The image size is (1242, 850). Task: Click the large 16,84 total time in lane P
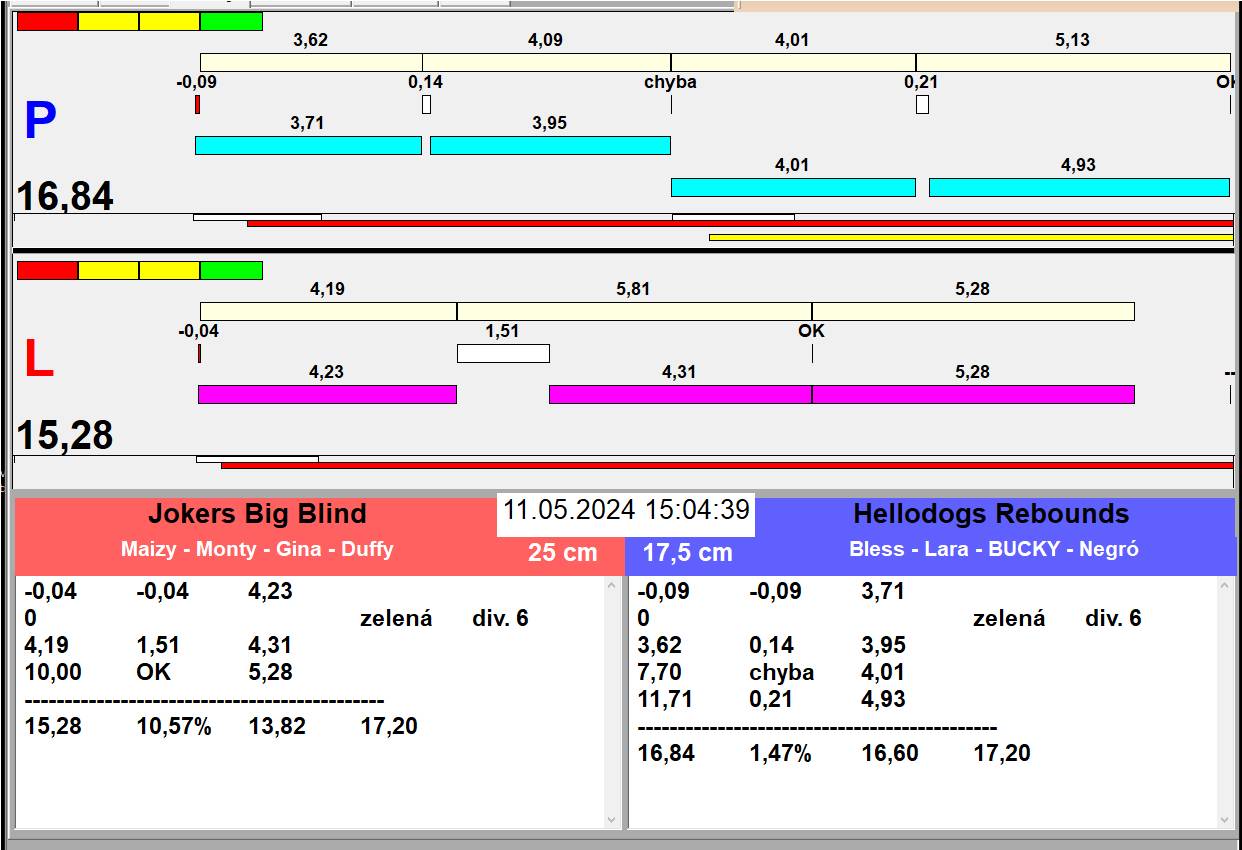(65, 196)
